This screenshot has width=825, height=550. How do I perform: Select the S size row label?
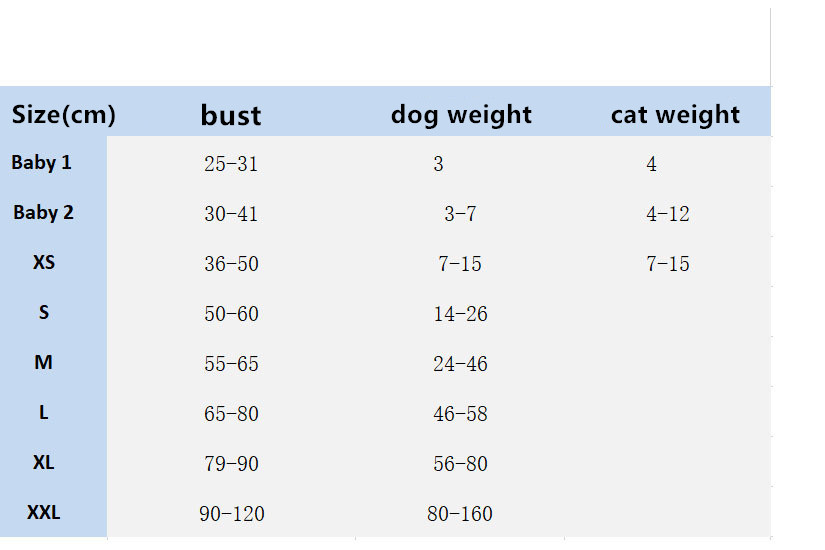click(44, 313)
